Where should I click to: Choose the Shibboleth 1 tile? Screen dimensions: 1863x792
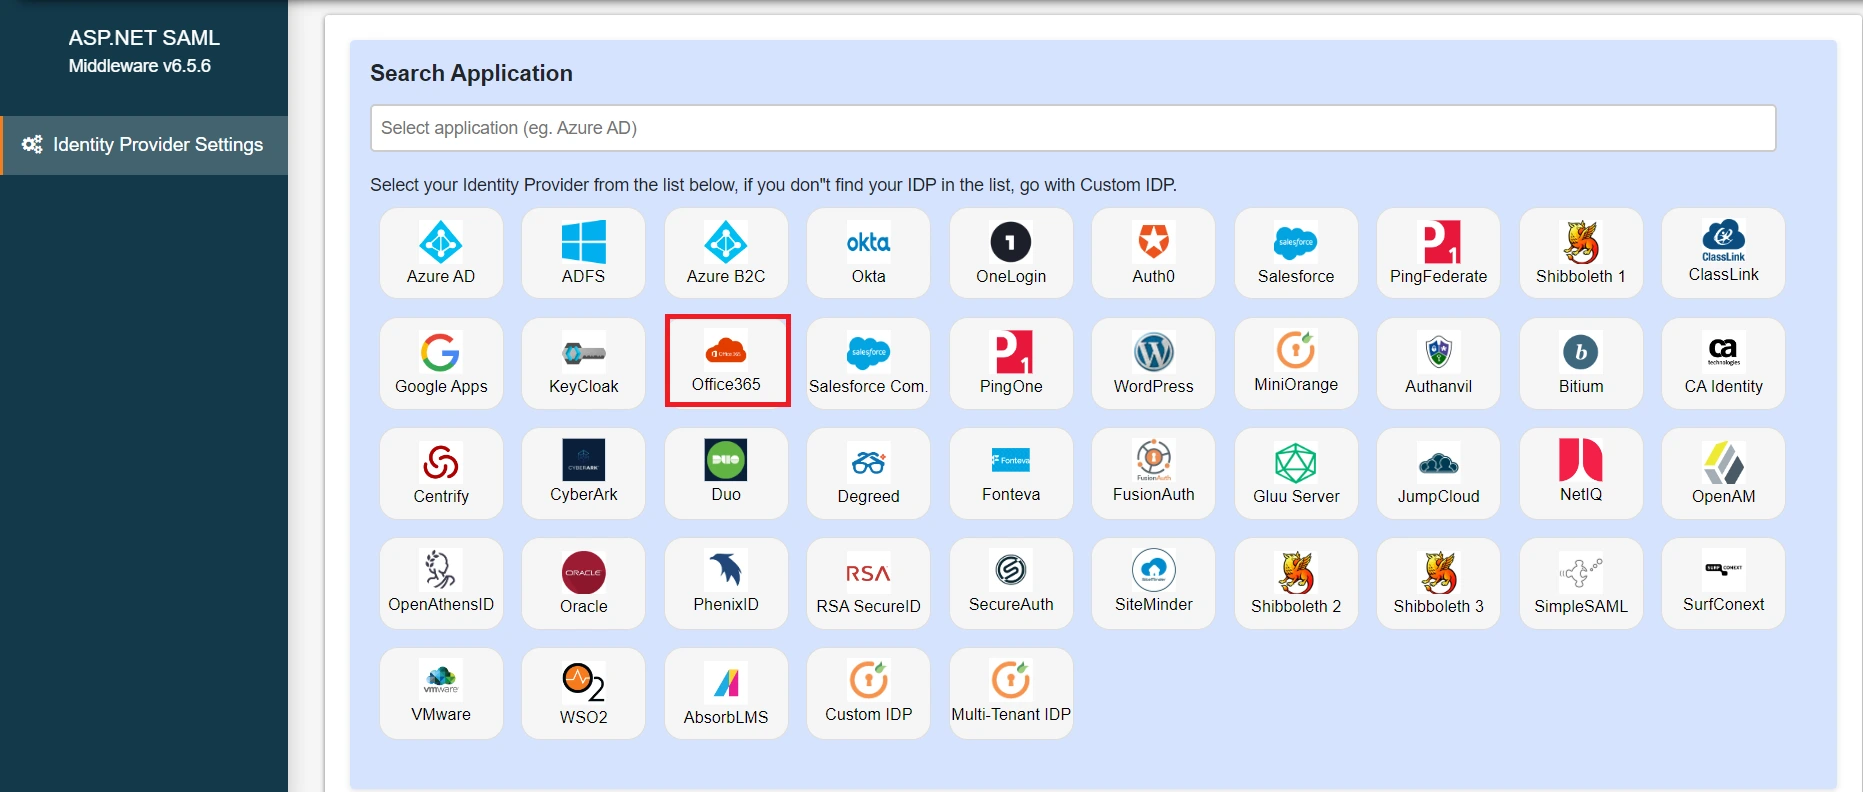pyautogui.click(x=1581, y=253)
